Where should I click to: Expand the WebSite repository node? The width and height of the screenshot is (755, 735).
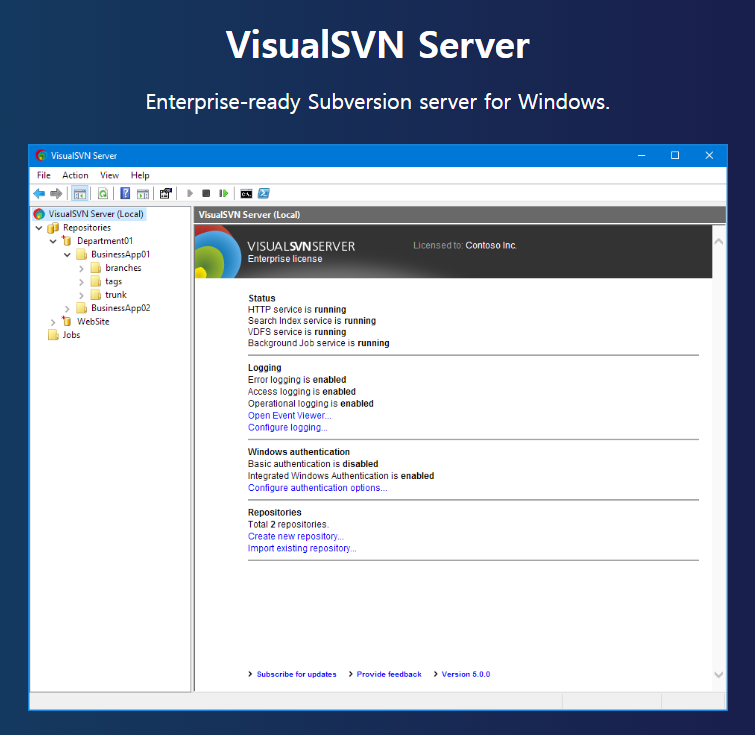(53, 322)
